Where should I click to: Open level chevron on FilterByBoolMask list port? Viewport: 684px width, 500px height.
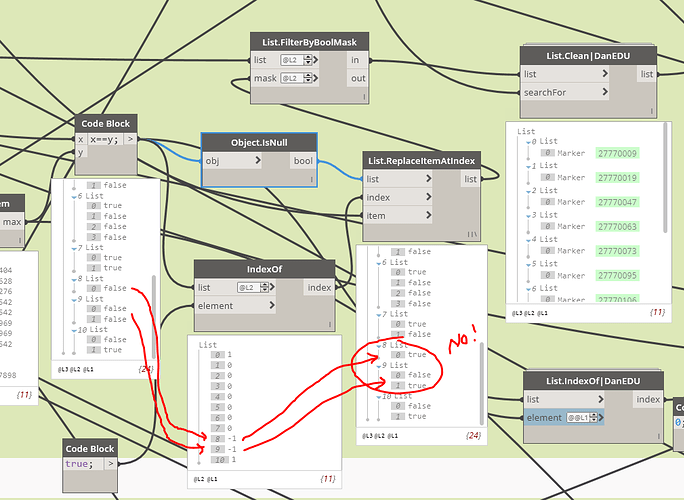click(315, 60)
